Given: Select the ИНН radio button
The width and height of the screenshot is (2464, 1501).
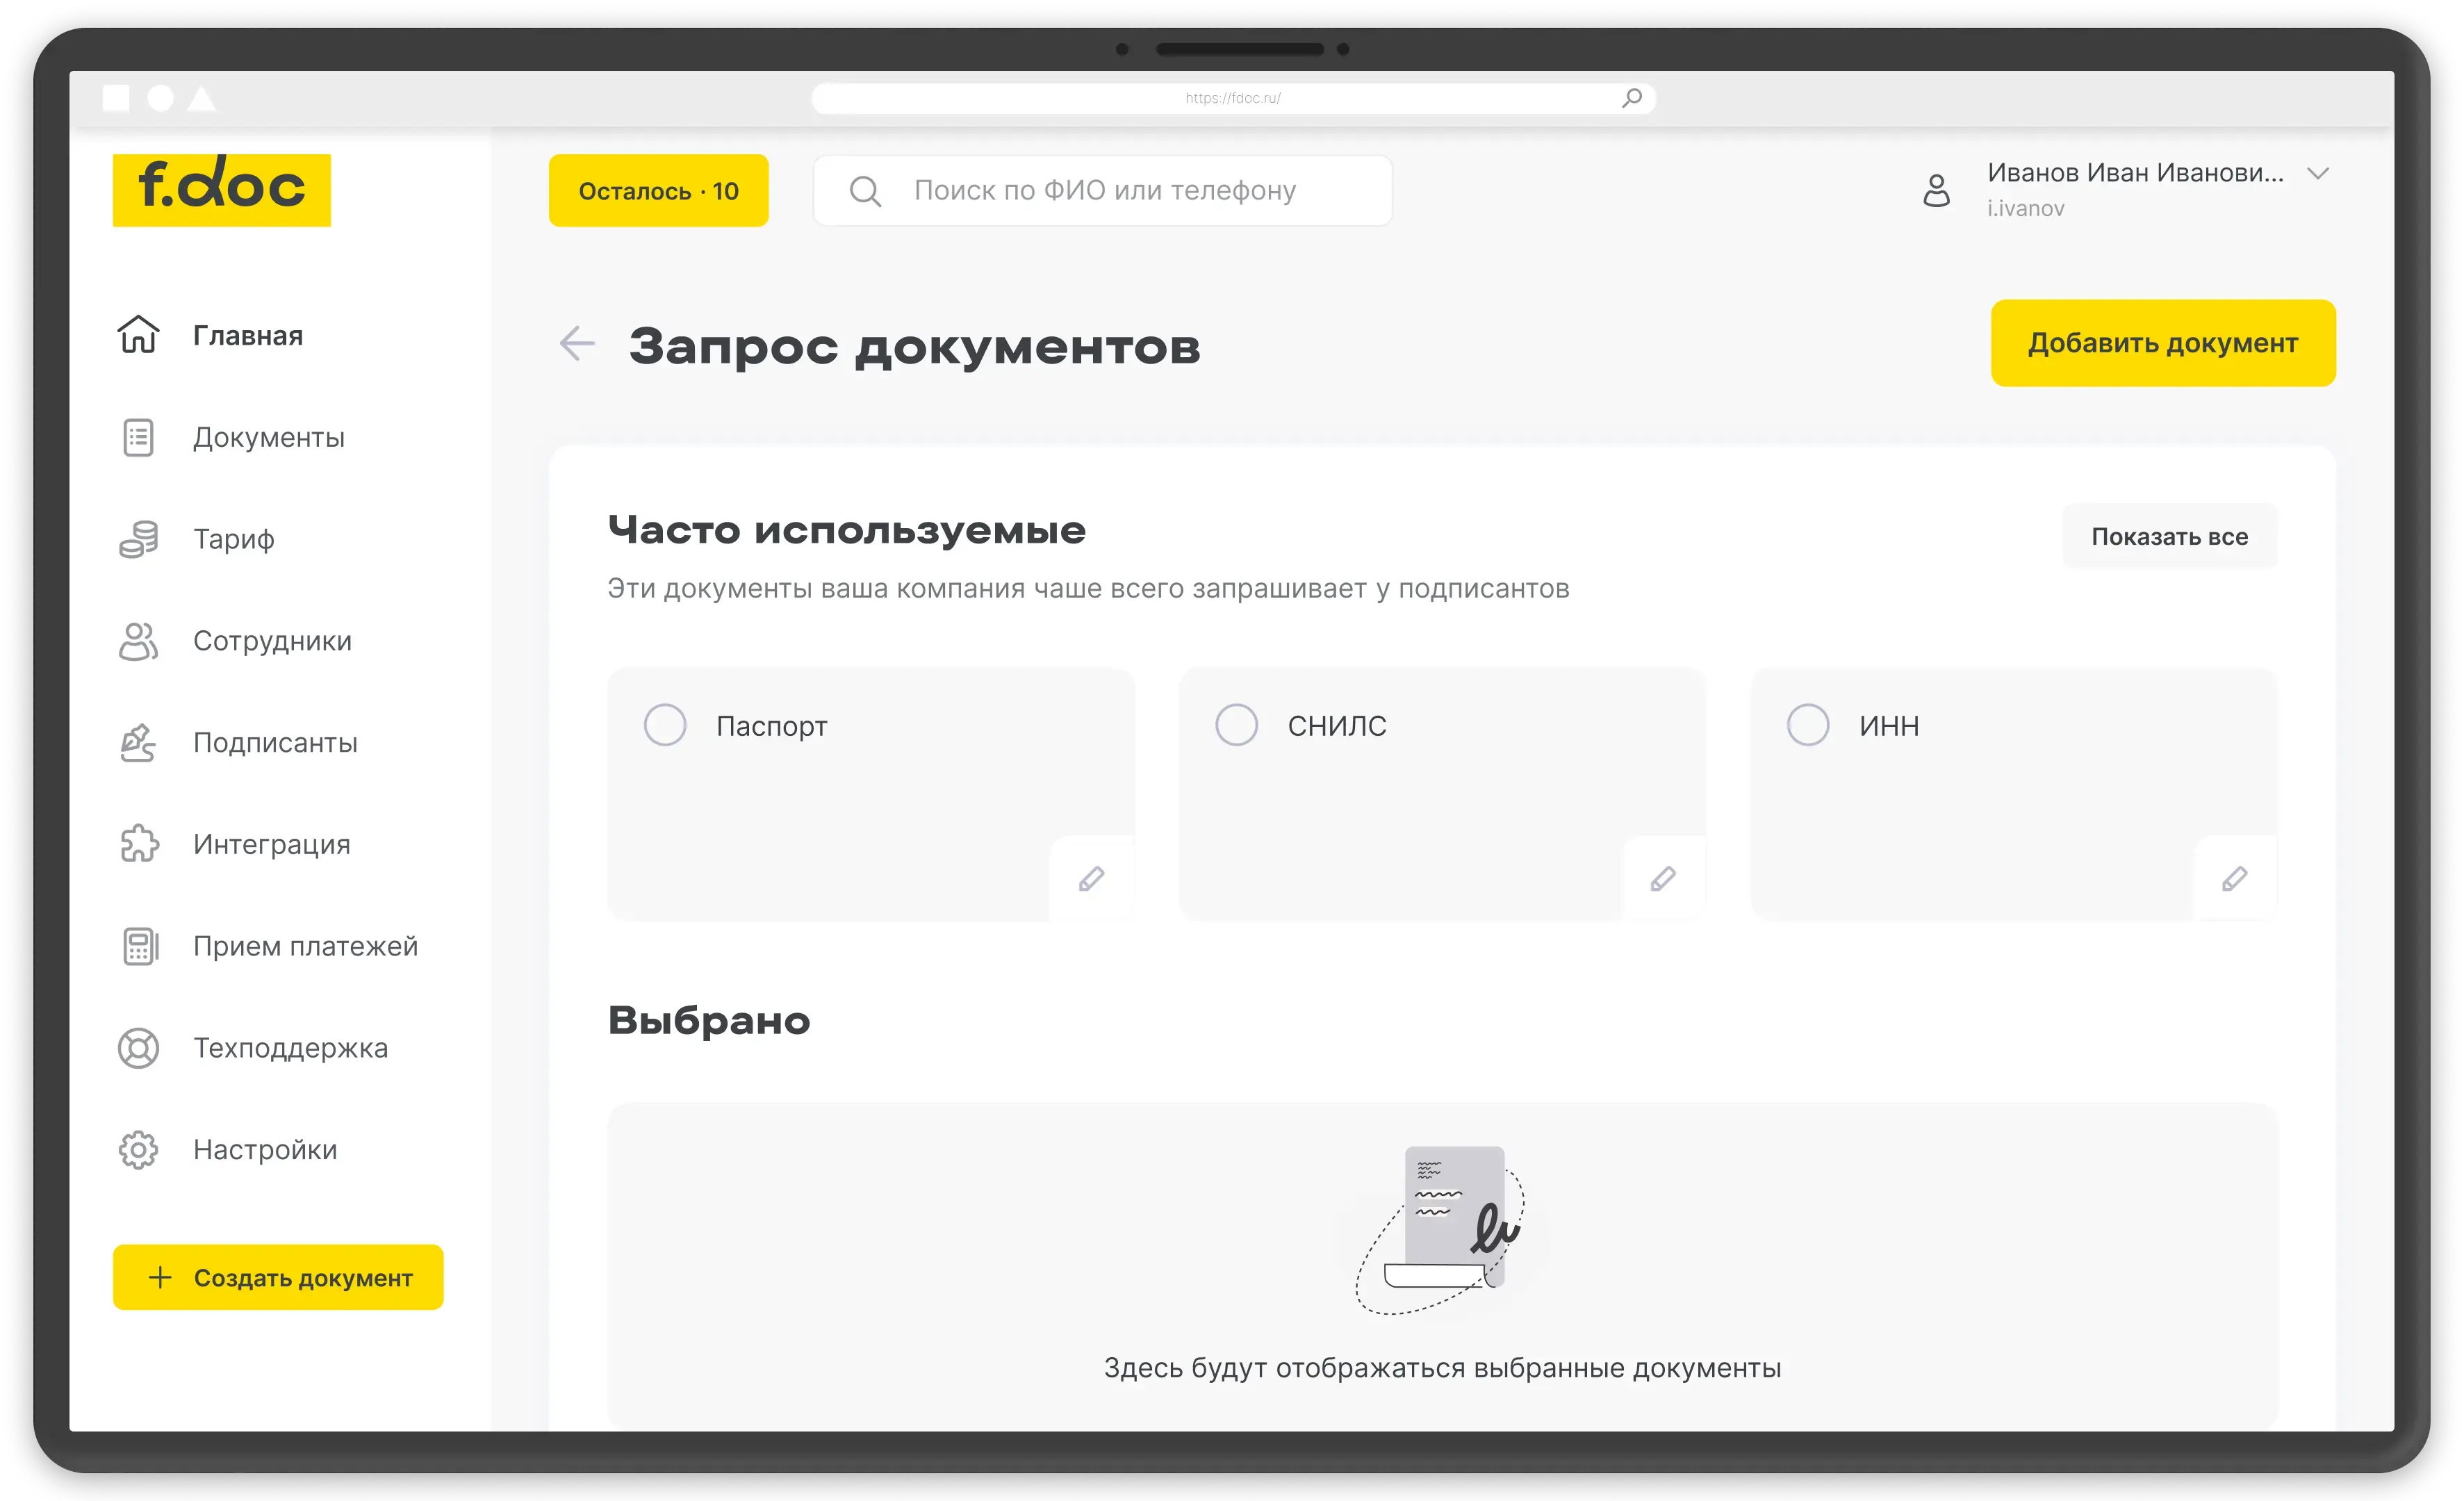Looking at the screenshot, I should tap(1808, 725).
